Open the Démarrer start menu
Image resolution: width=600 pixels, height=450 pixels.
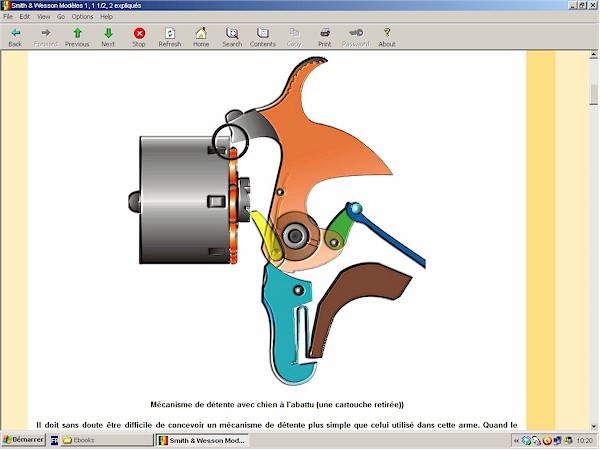point(24,440)
